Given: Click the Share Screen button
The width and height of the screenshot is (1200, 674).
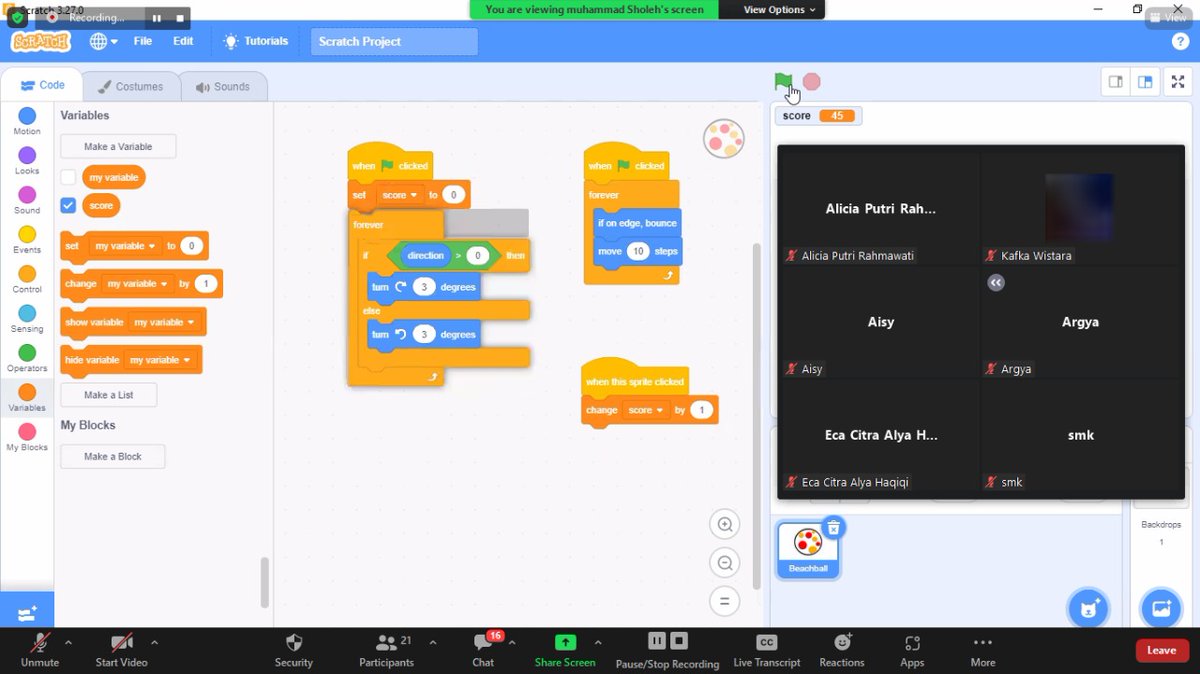Looking at the screenshot, I should click(x=565, y=650).
